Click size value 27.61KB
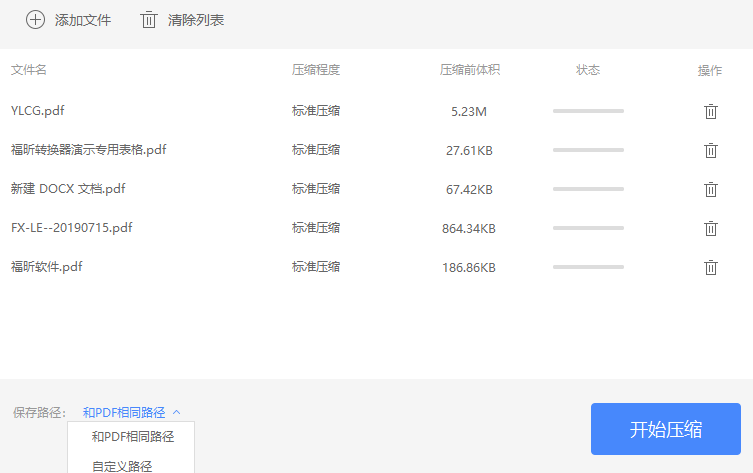 point(469,151)
